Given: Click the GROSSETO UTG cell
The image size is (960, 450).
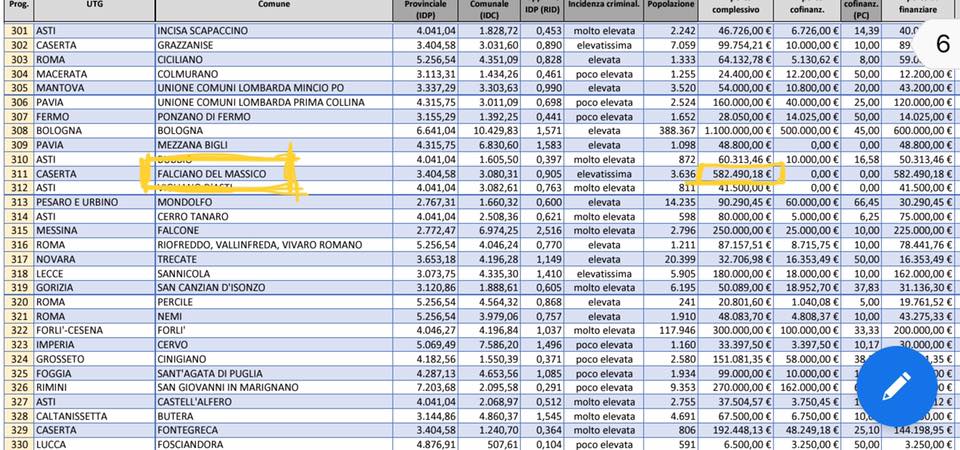Looking at the screenshot, I should pos(94,359).
